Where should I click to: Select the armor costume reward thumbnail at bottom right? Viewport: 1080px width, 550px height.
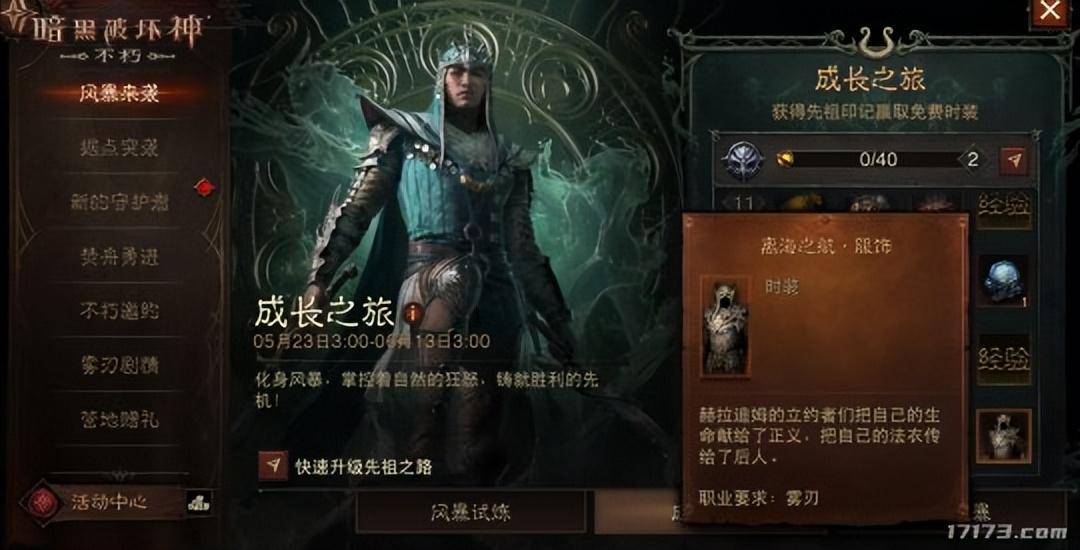[x=1004, y=436]
